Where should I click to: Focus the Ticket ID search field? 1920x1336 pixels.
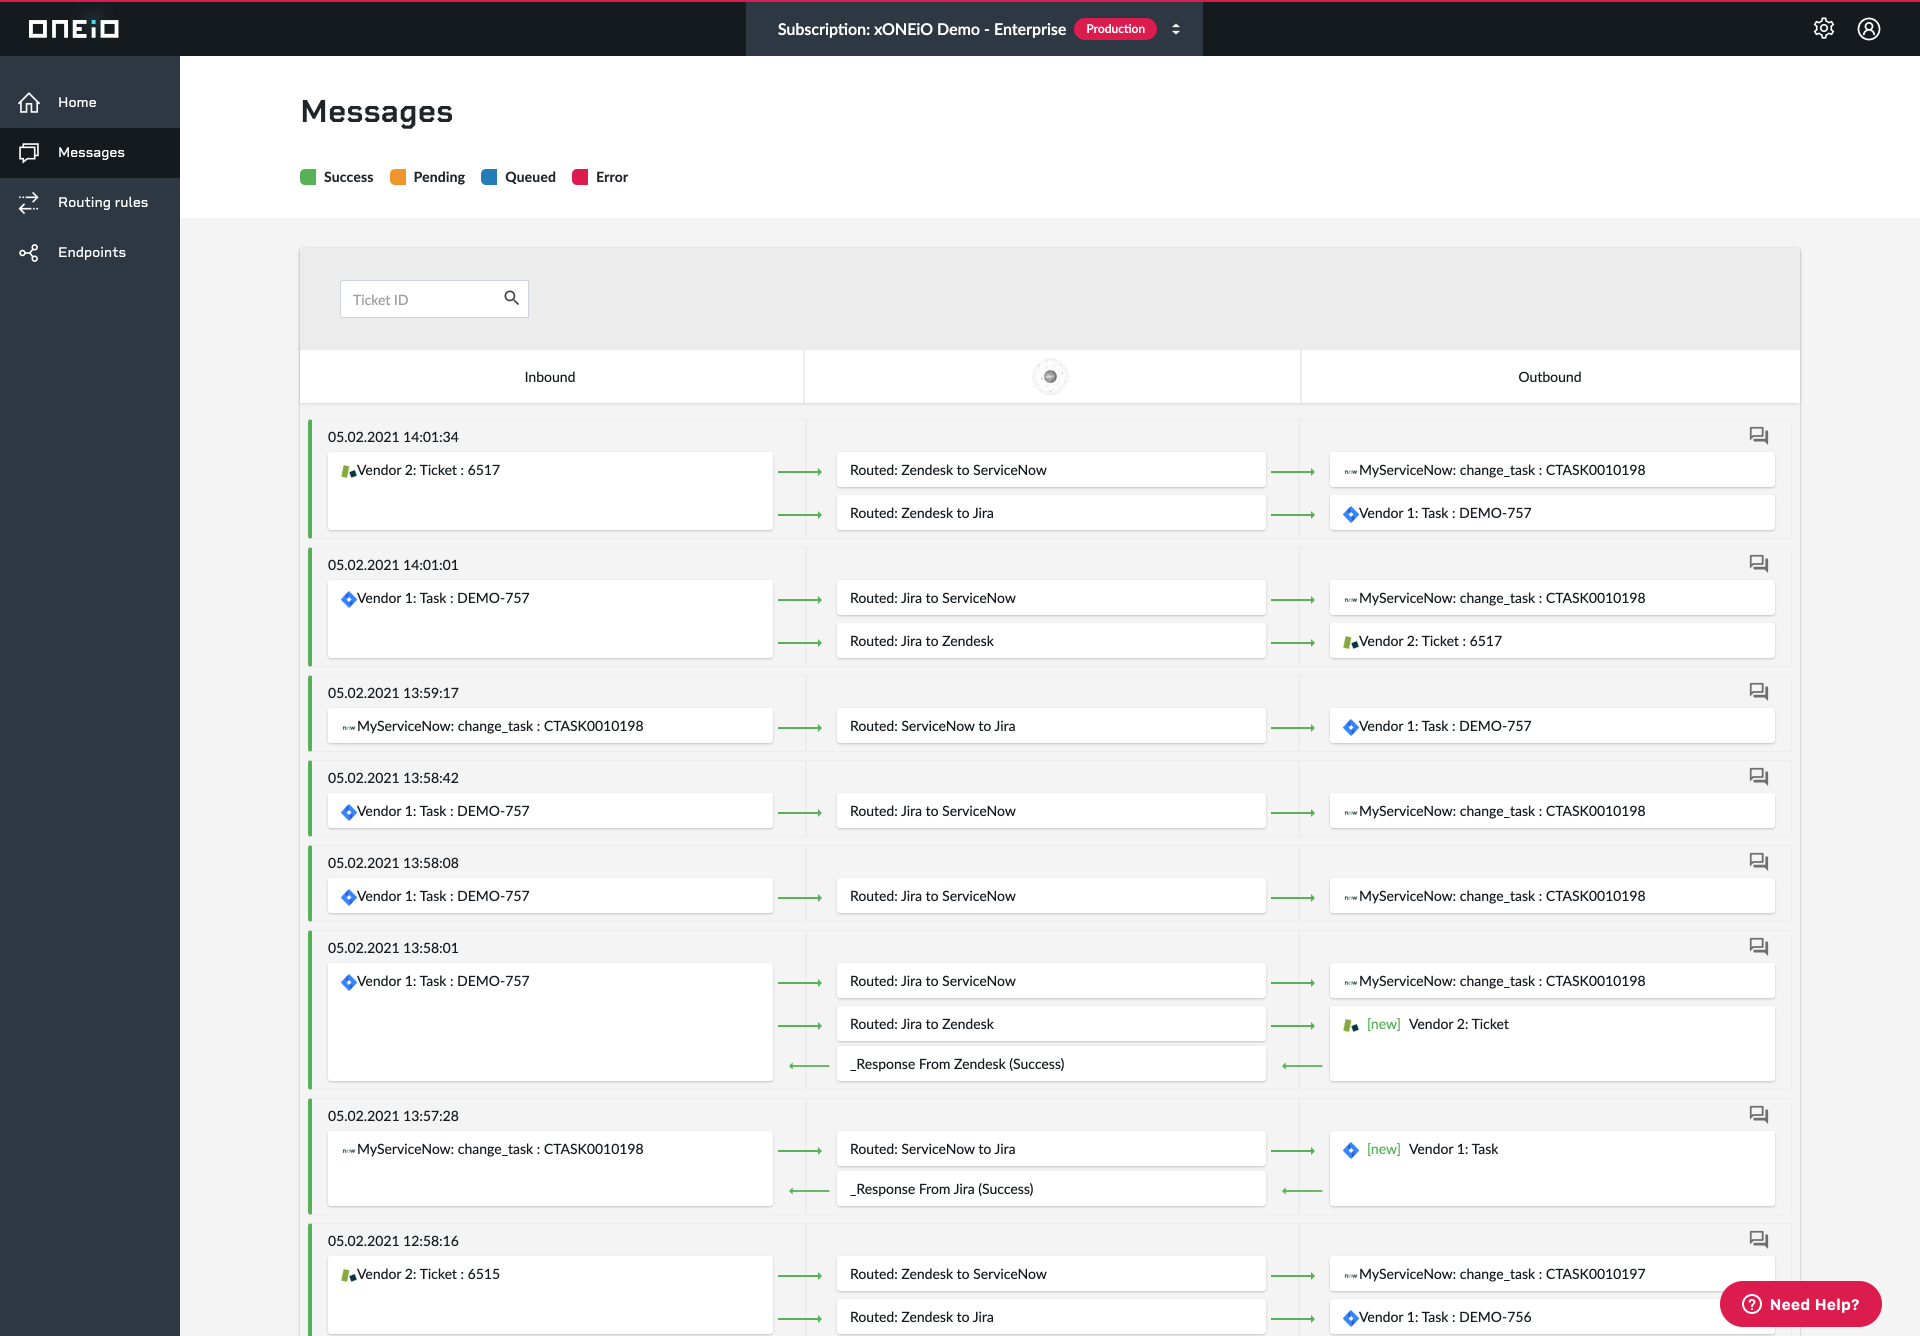click(434, 299)
